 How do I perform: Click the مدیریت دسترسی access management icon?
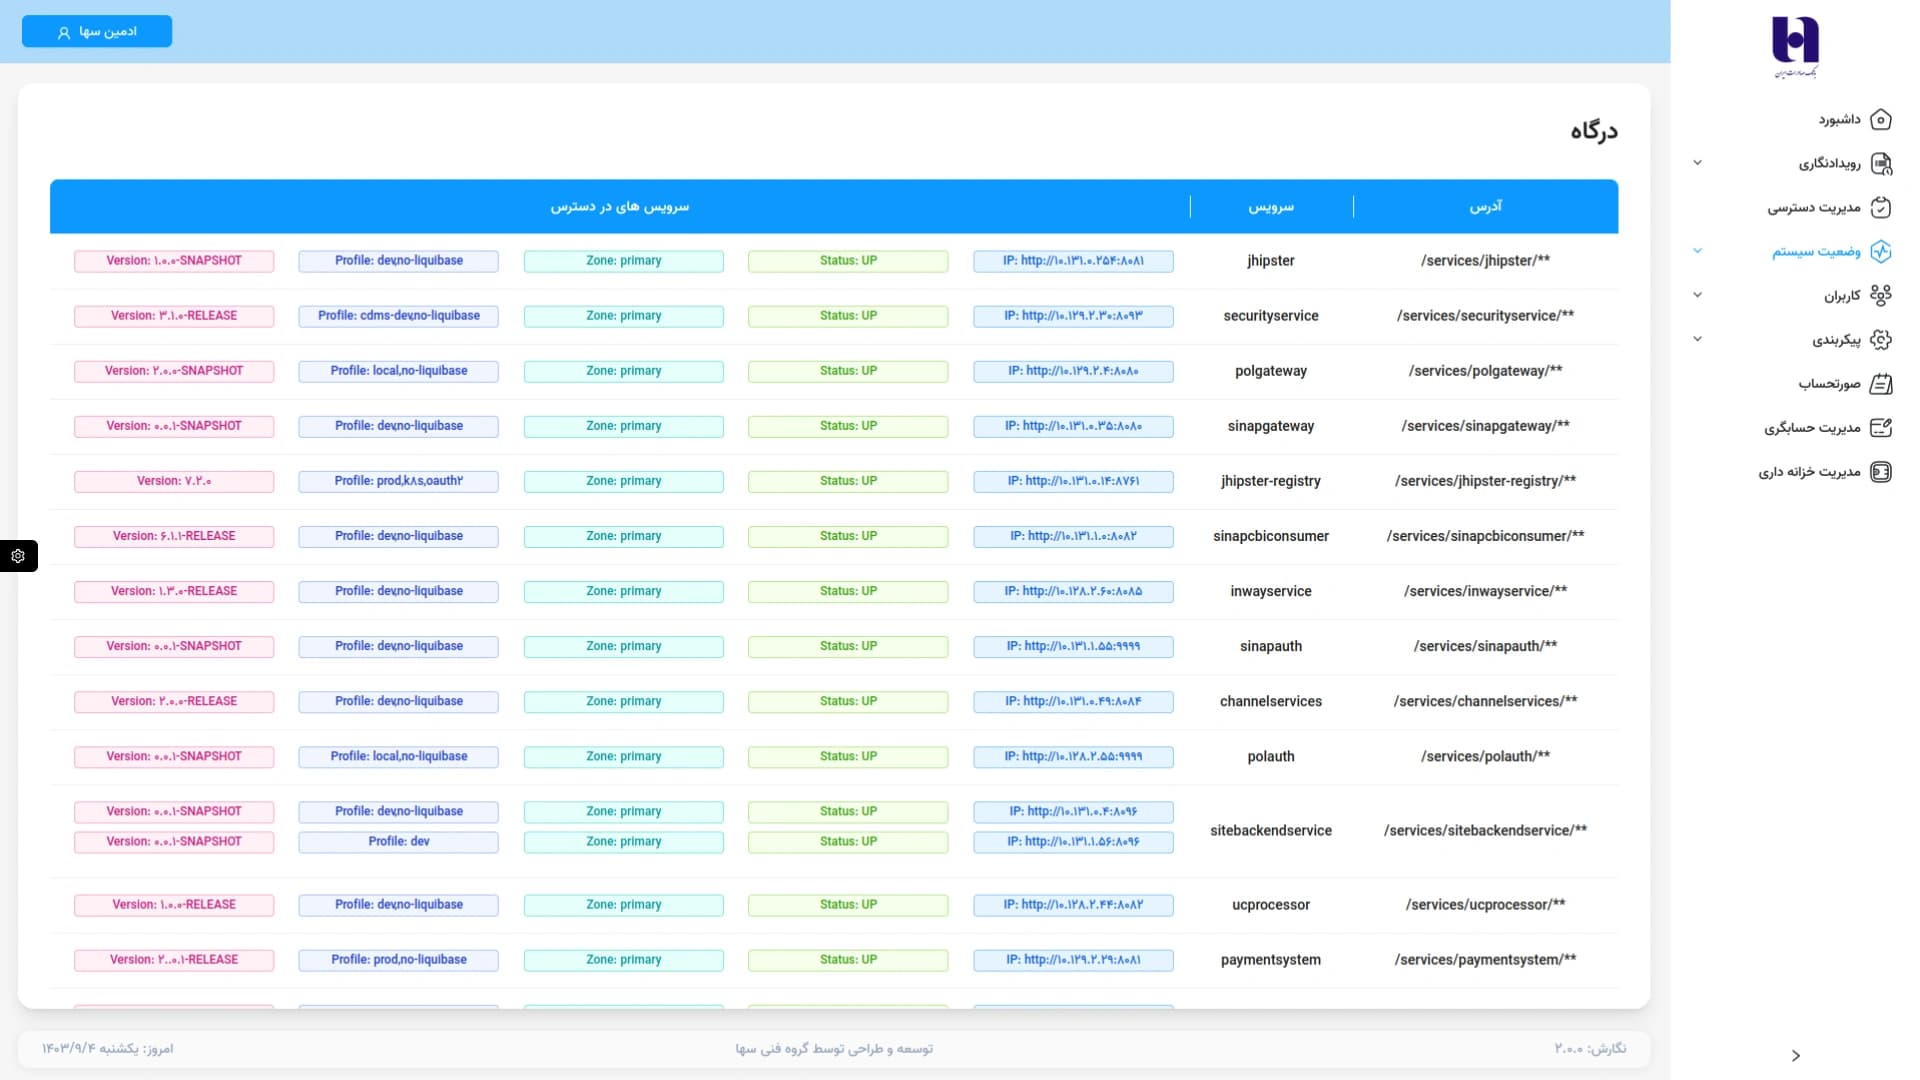click(x=1880, y=208)
